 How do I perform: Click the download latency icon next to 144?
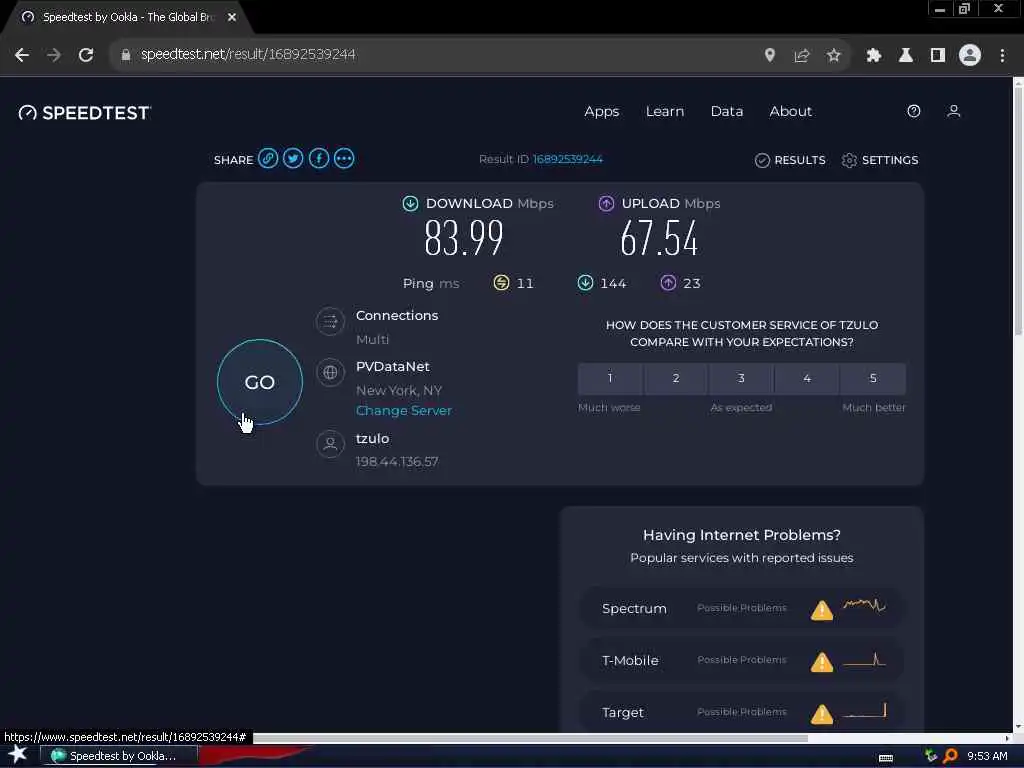click(x=585, y=283)
